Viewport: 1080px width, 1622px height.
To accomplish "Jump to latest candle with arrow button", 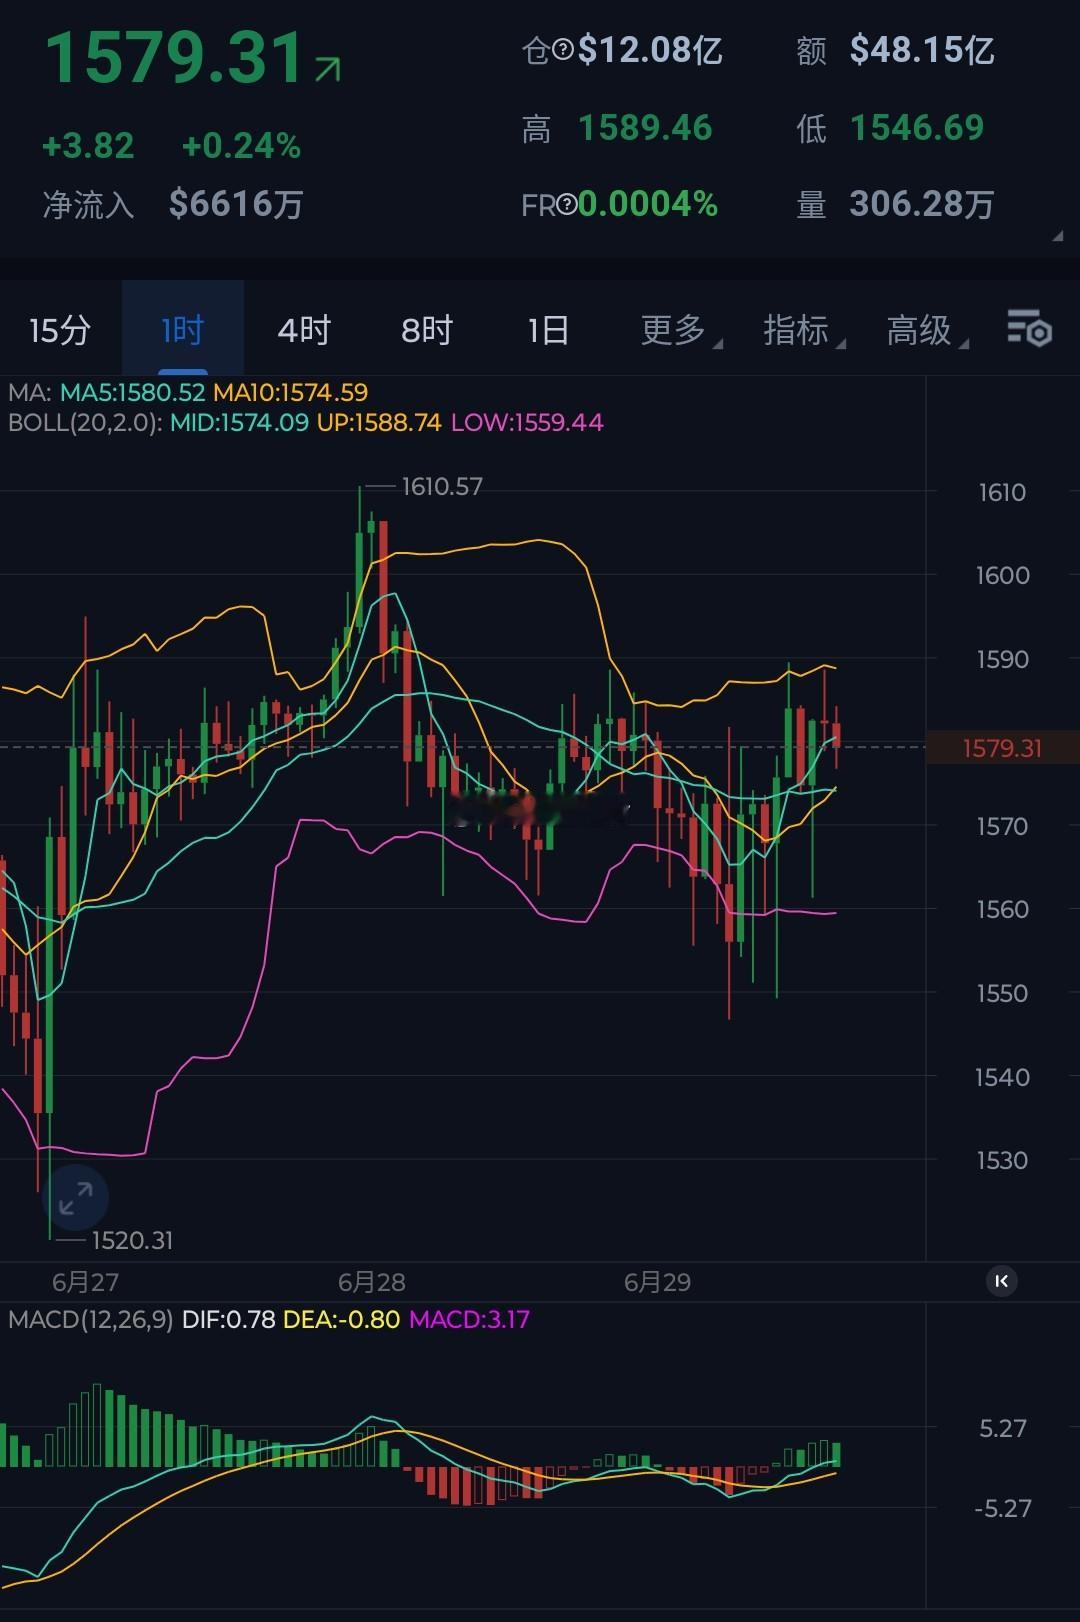I will (x=1002, y=1281).
